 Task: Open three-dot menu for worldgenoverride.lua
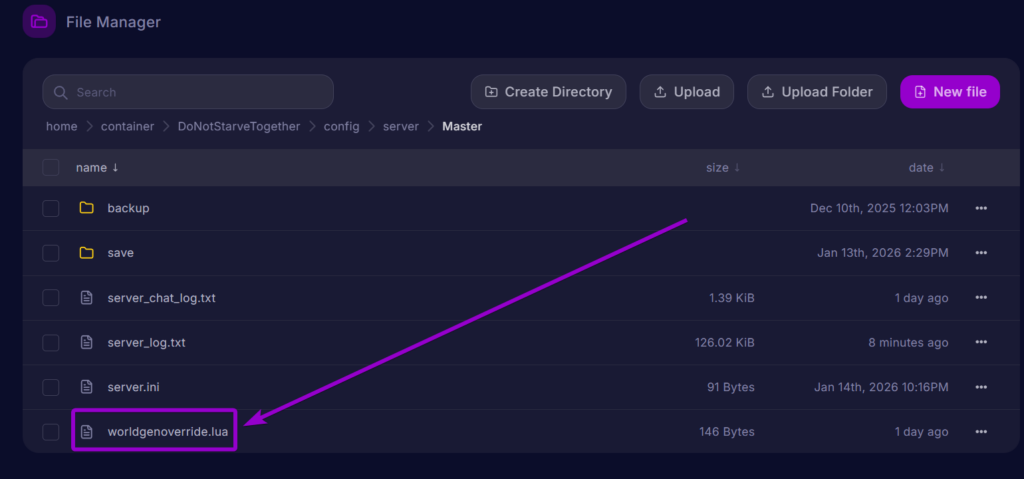click(x=981, y=432)
